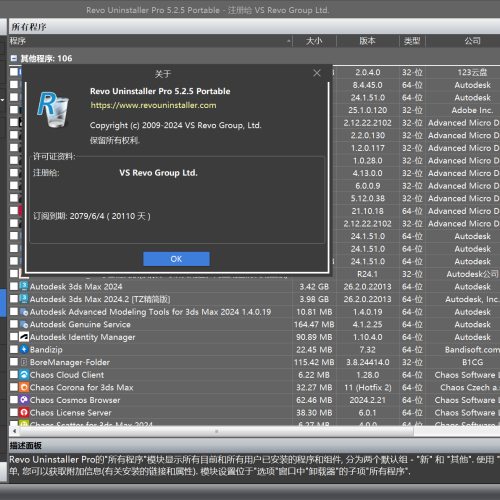Select the Bandizip program name
Image resolution: width=500 pixels, height=500 pixels.
tap(46, 350)
